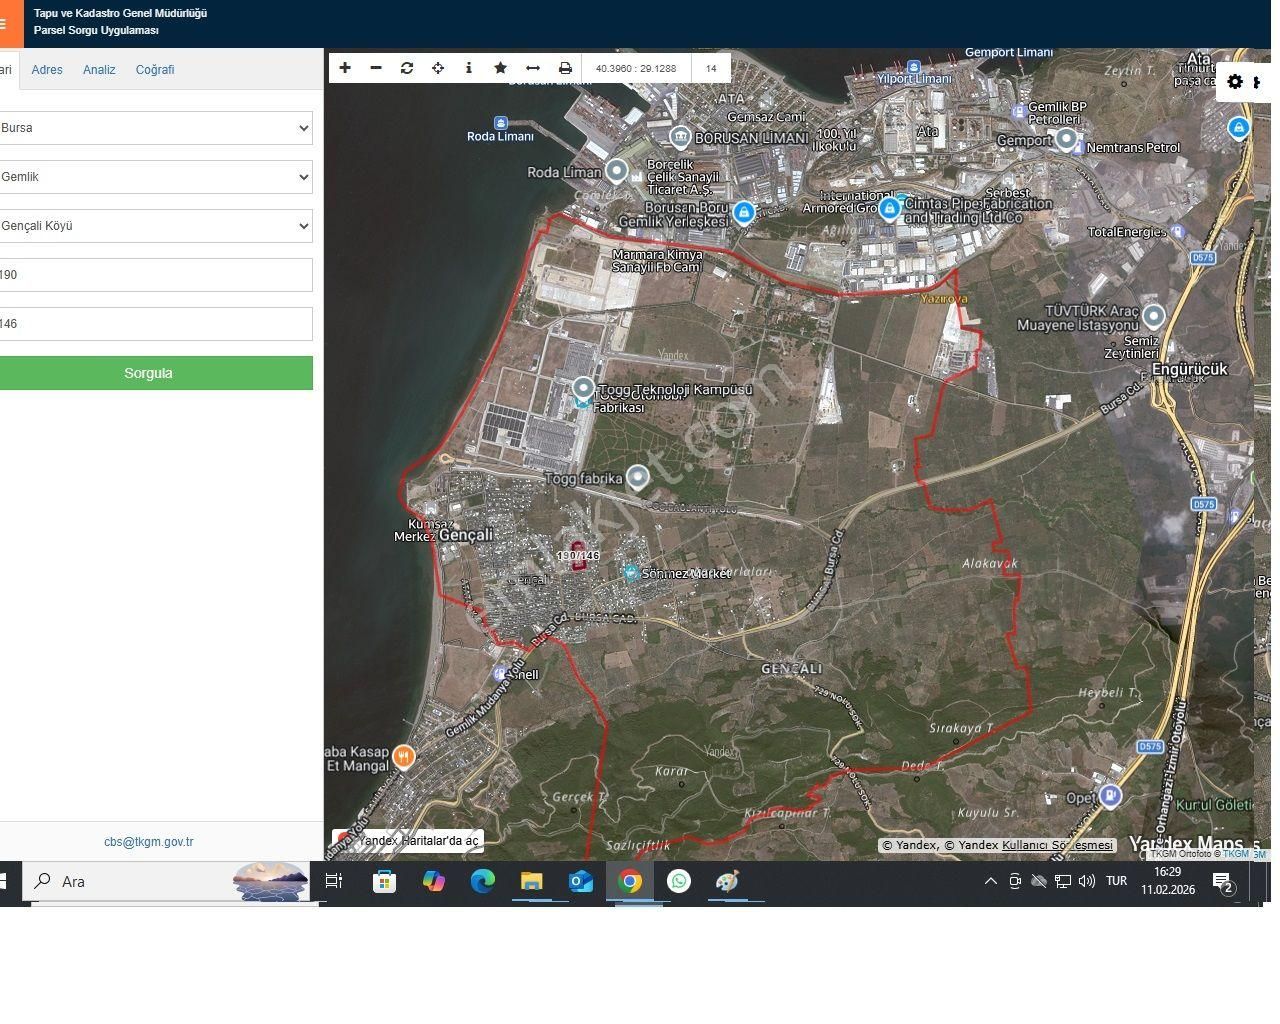Zoom out using the minus icon
The height and width of the screenshot is (1024, 1280).
[x=376, y=67]
